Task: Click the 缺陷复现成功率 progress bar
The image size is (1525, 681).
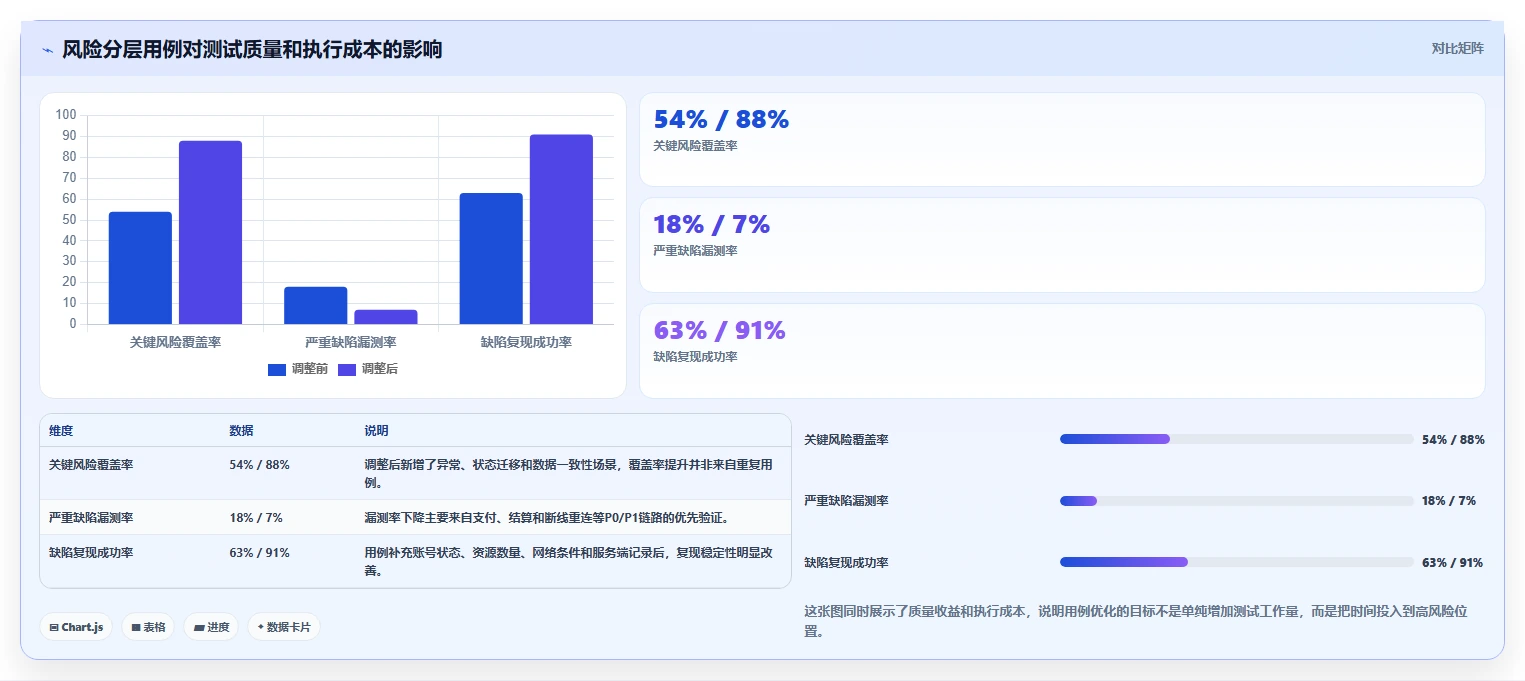Action: coord(1236,562)
